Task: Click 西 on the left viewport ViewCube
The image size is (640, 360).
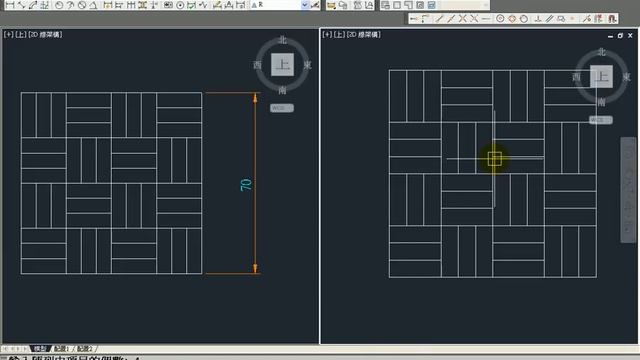Action: point(258,65)
